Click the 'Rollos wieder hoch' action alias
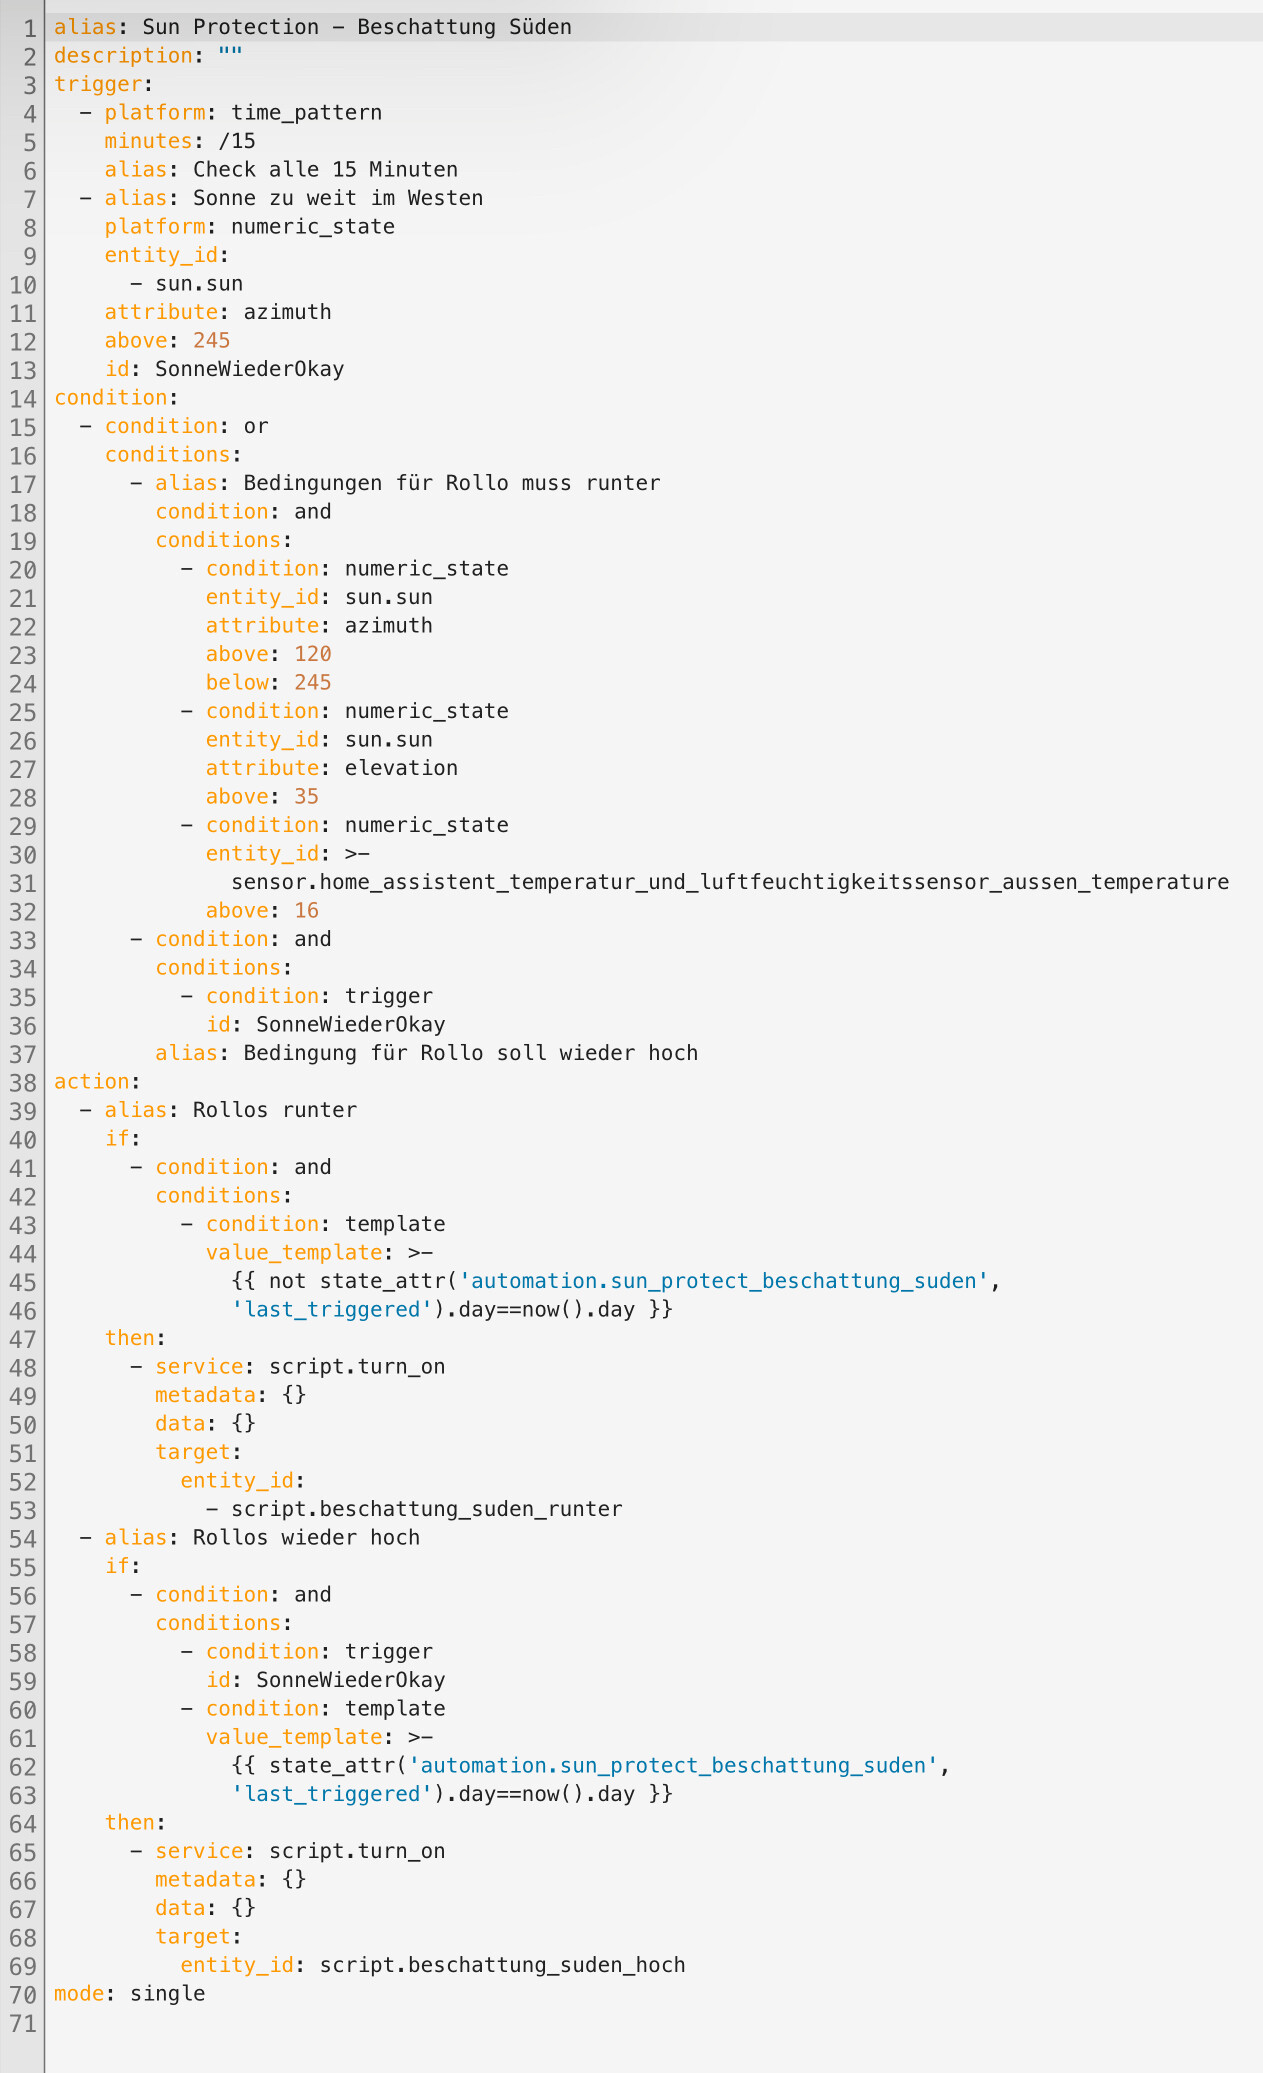This screenshot has height=2073, width=1263. point(306,1537)
